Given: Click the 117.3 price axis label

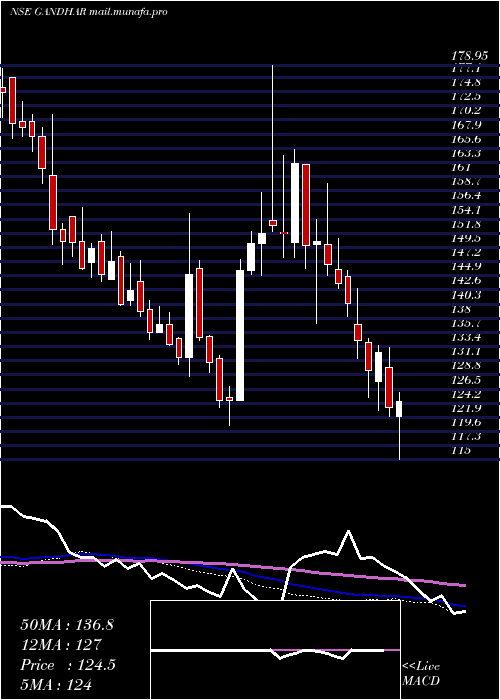Looking at the screenshot, I should pyautogui.click(x=466, y=437).
